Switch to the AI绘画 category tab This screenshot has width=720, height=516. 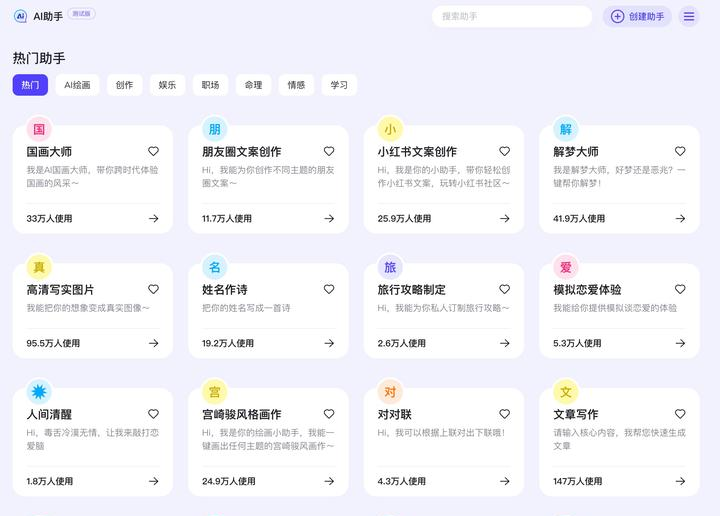click(77, 85)
